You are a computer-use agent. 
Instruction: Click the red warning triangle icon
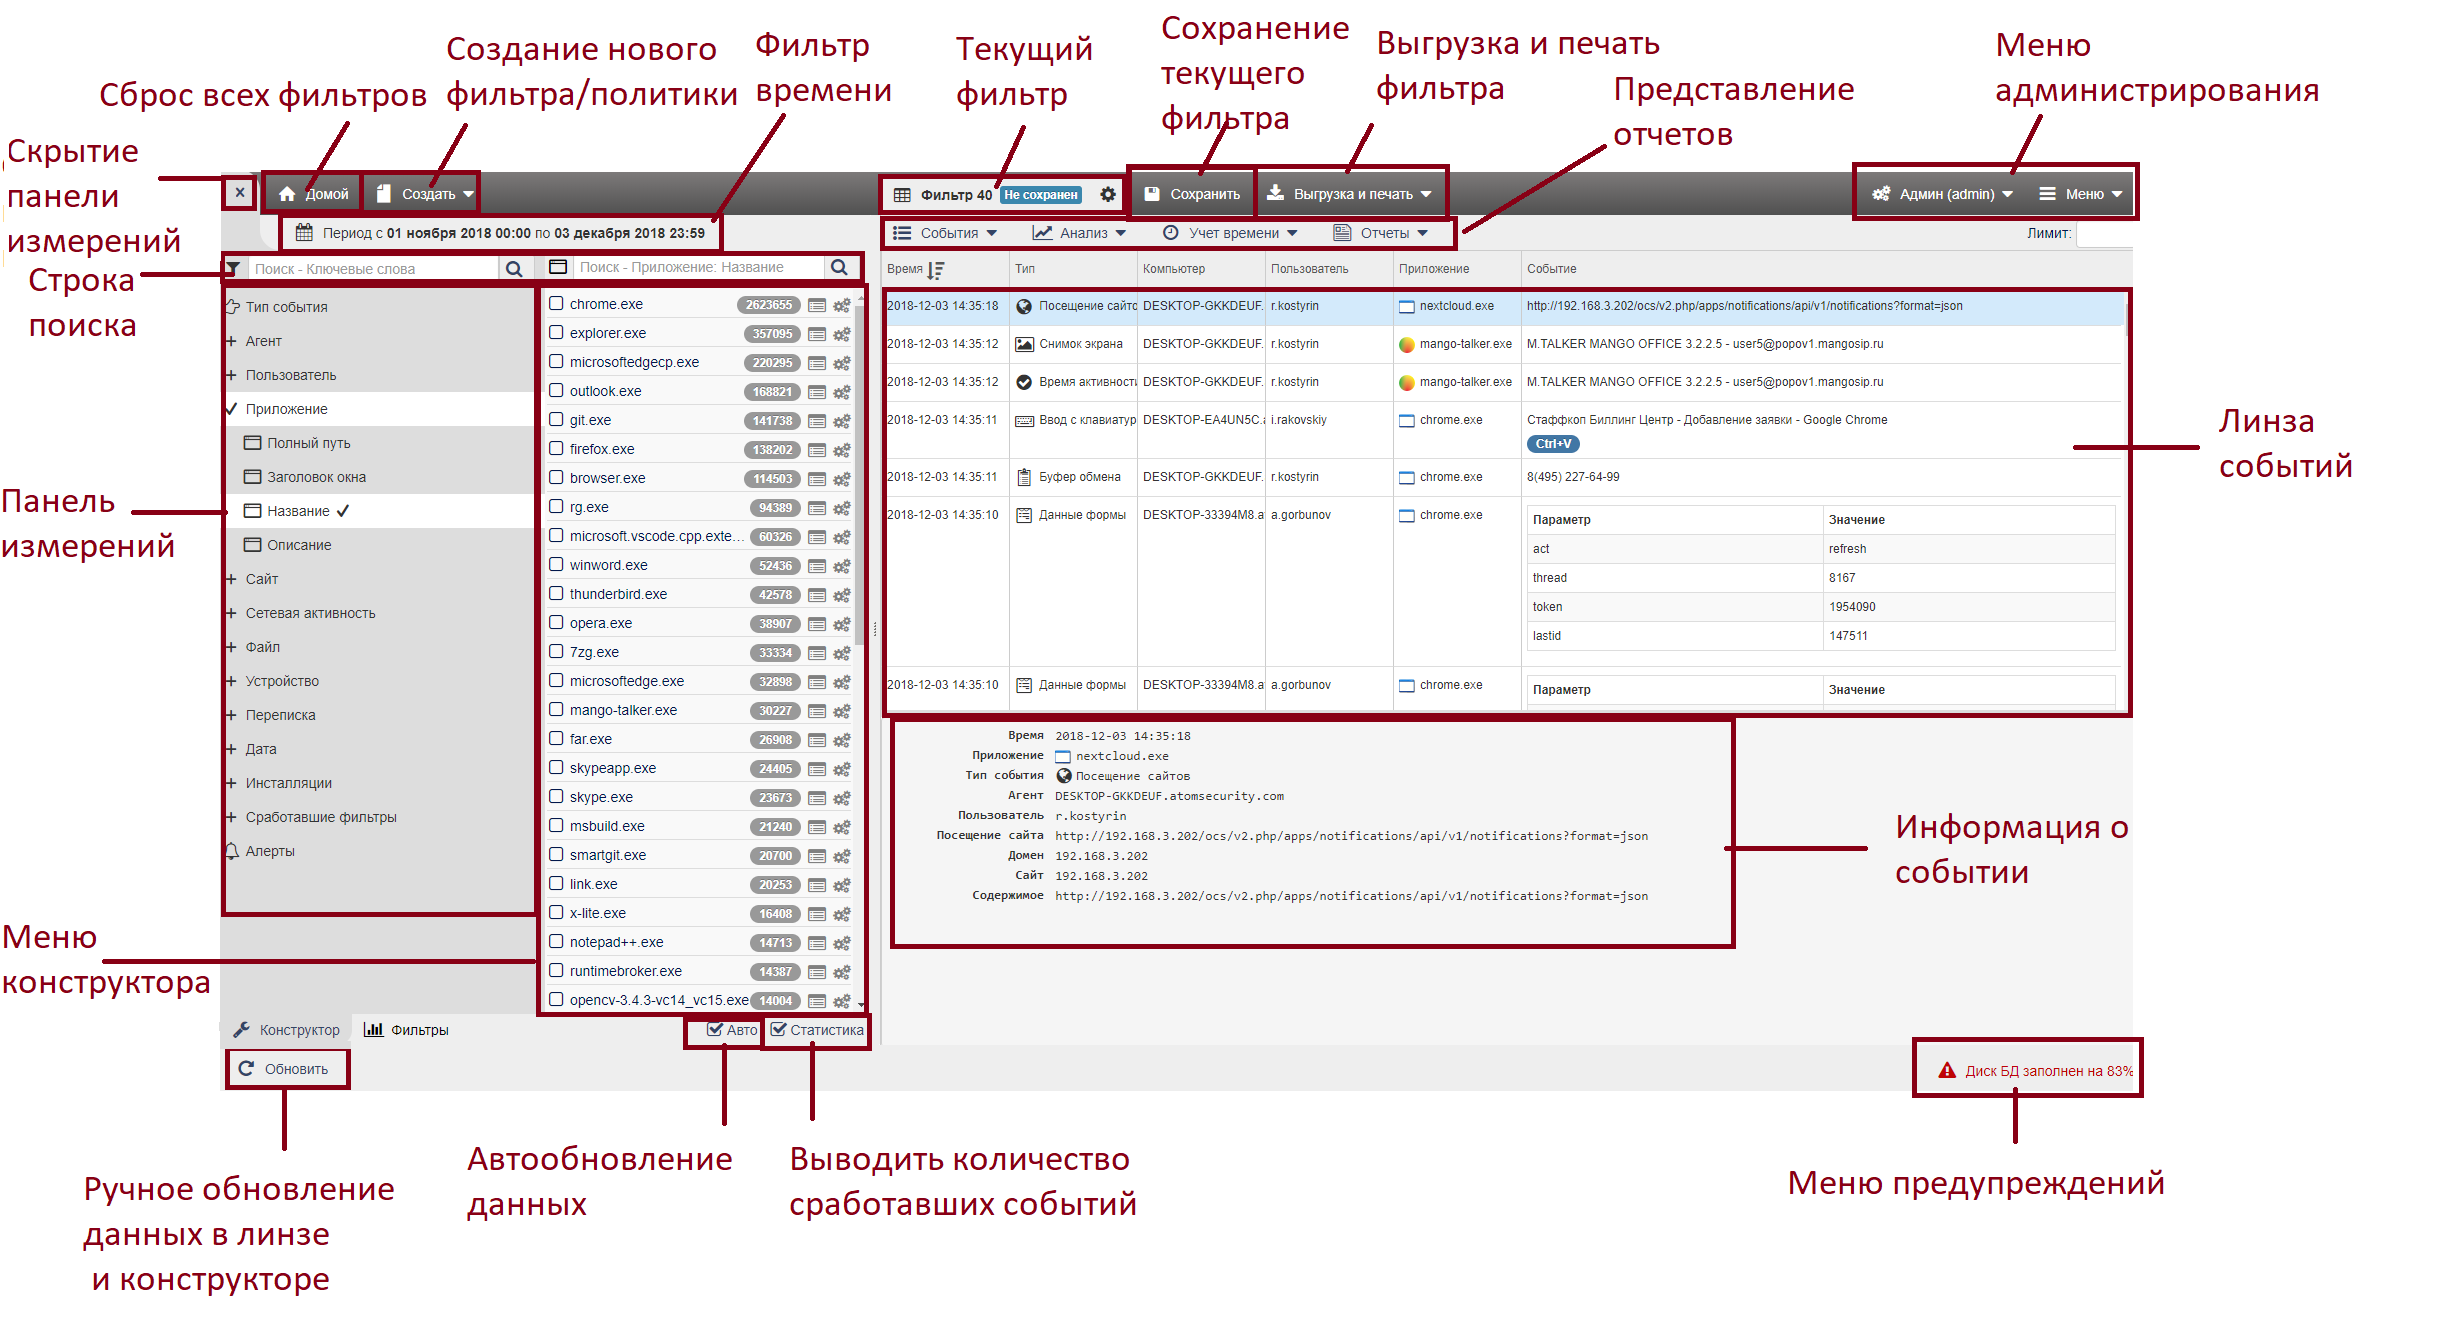point(1947,1070)
